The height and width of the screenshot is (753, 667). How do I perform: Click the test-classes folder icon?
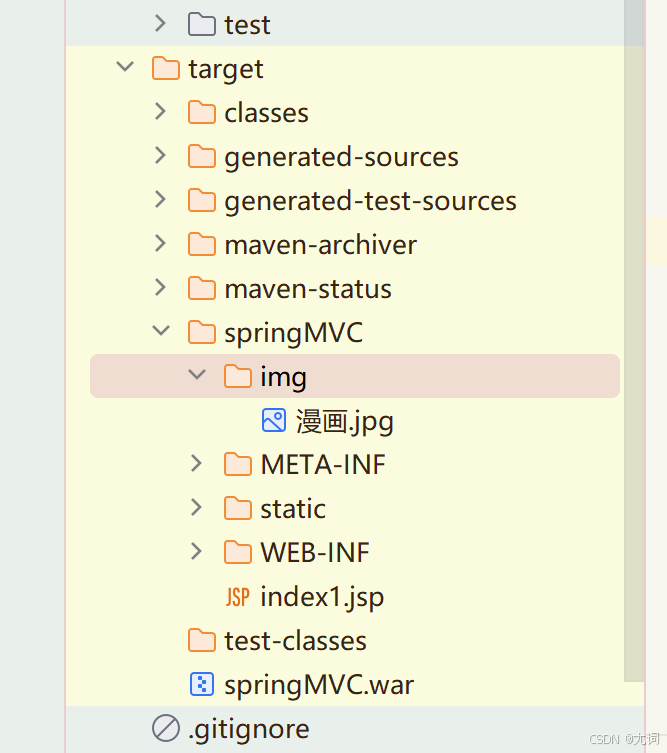pos(202,641)
